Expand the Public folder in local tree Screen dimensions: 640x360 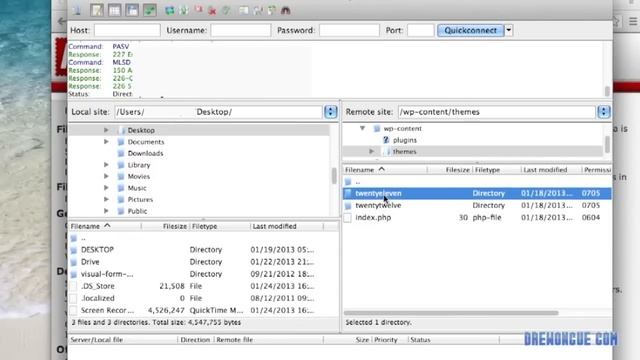(106, 211)
